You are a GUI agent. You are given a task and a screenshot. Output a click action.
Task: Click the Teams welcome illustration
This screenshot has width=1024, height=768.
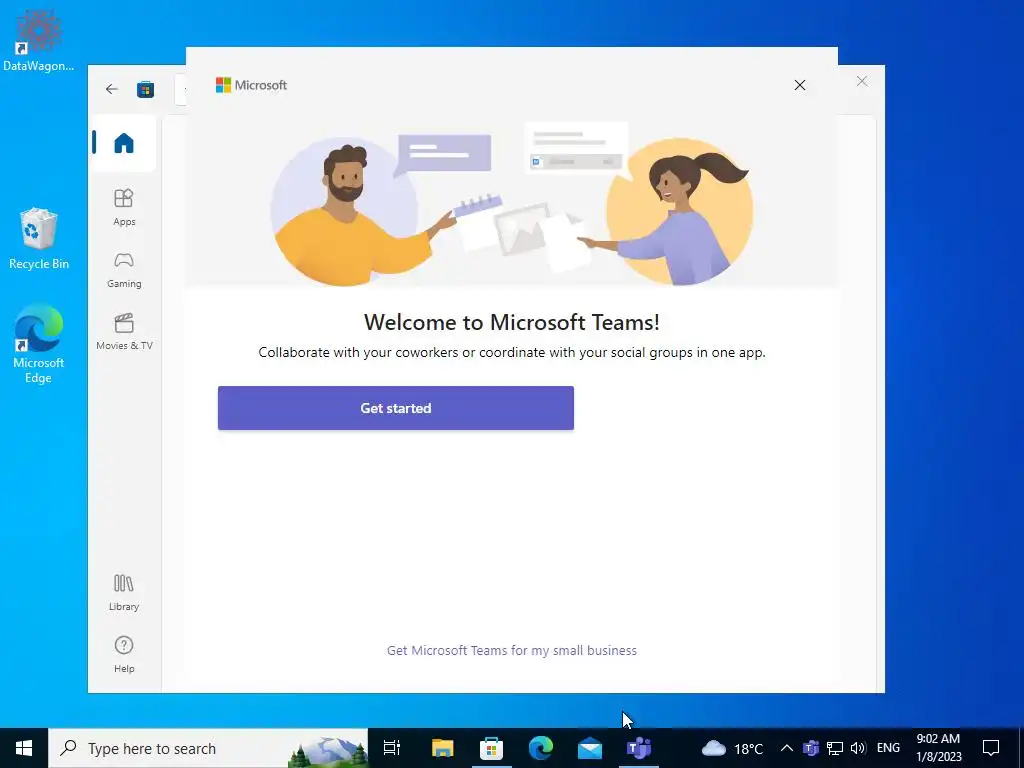click(511, 204)
